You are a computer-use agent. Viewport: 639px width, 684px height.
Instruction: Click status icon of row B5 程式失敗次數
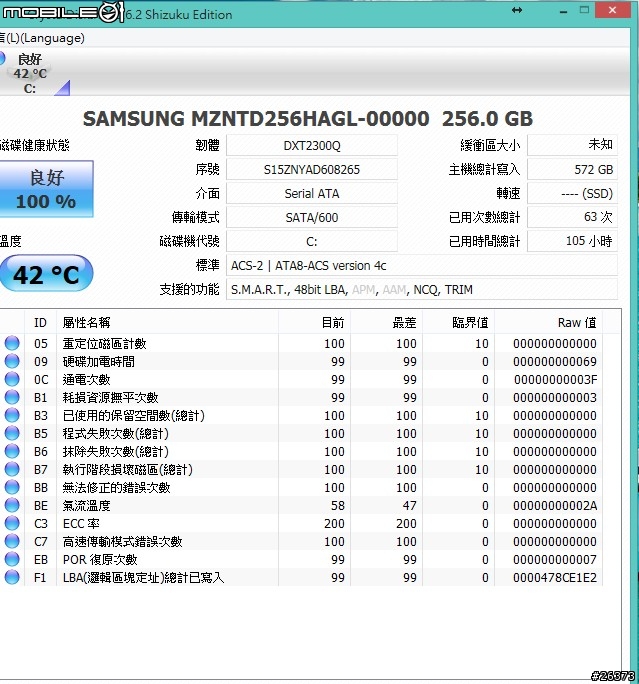(x=12, y=433)
